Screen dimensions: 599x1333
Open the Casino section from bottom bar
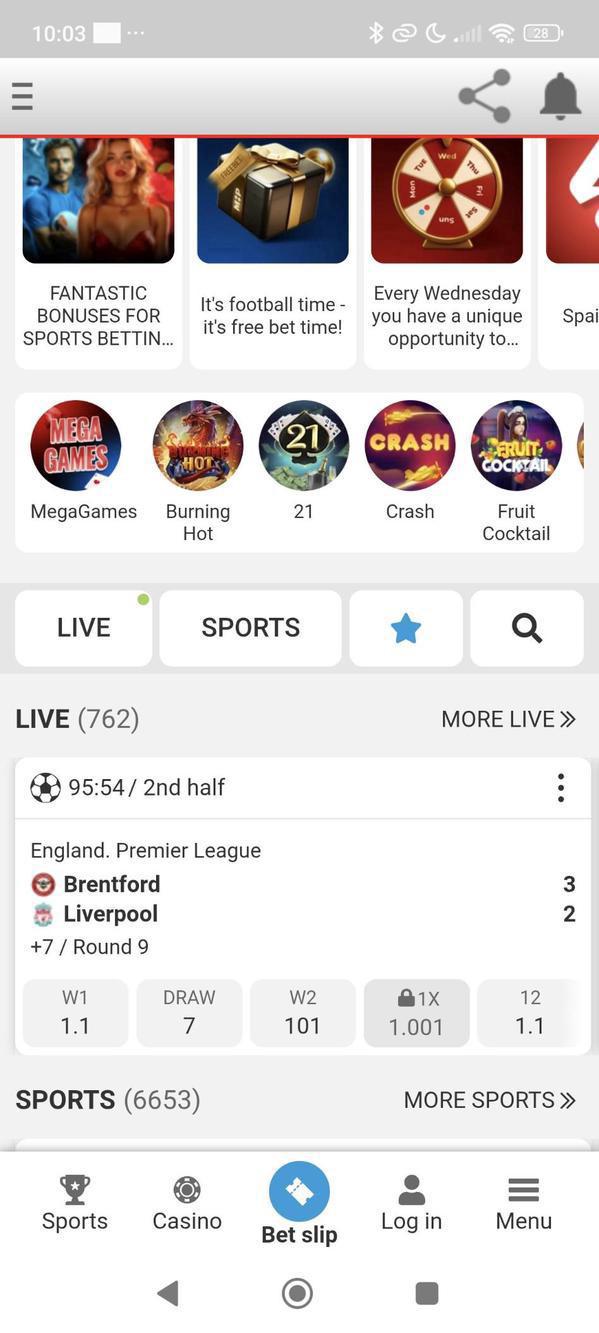click(186, 1190)
